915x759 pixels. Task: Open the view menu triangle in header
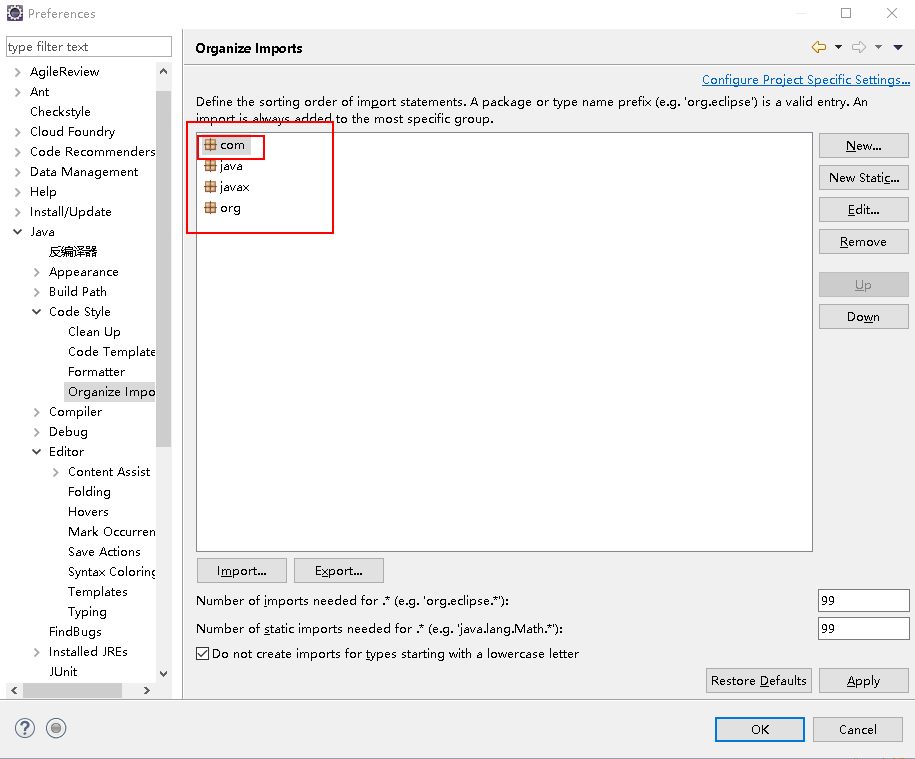coord(898,47)
